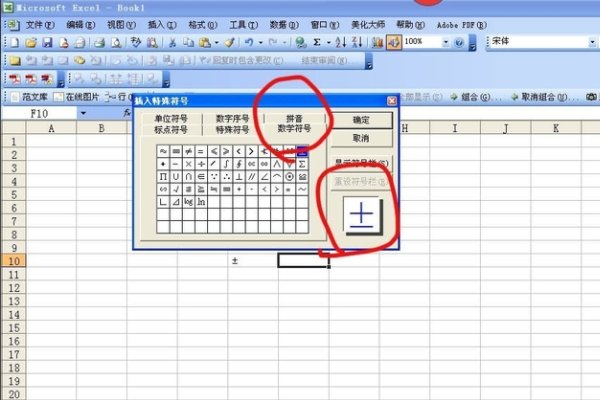Cut selection with the scissors icon
Viewport: 600px width, 400px height.
[172, 42]
